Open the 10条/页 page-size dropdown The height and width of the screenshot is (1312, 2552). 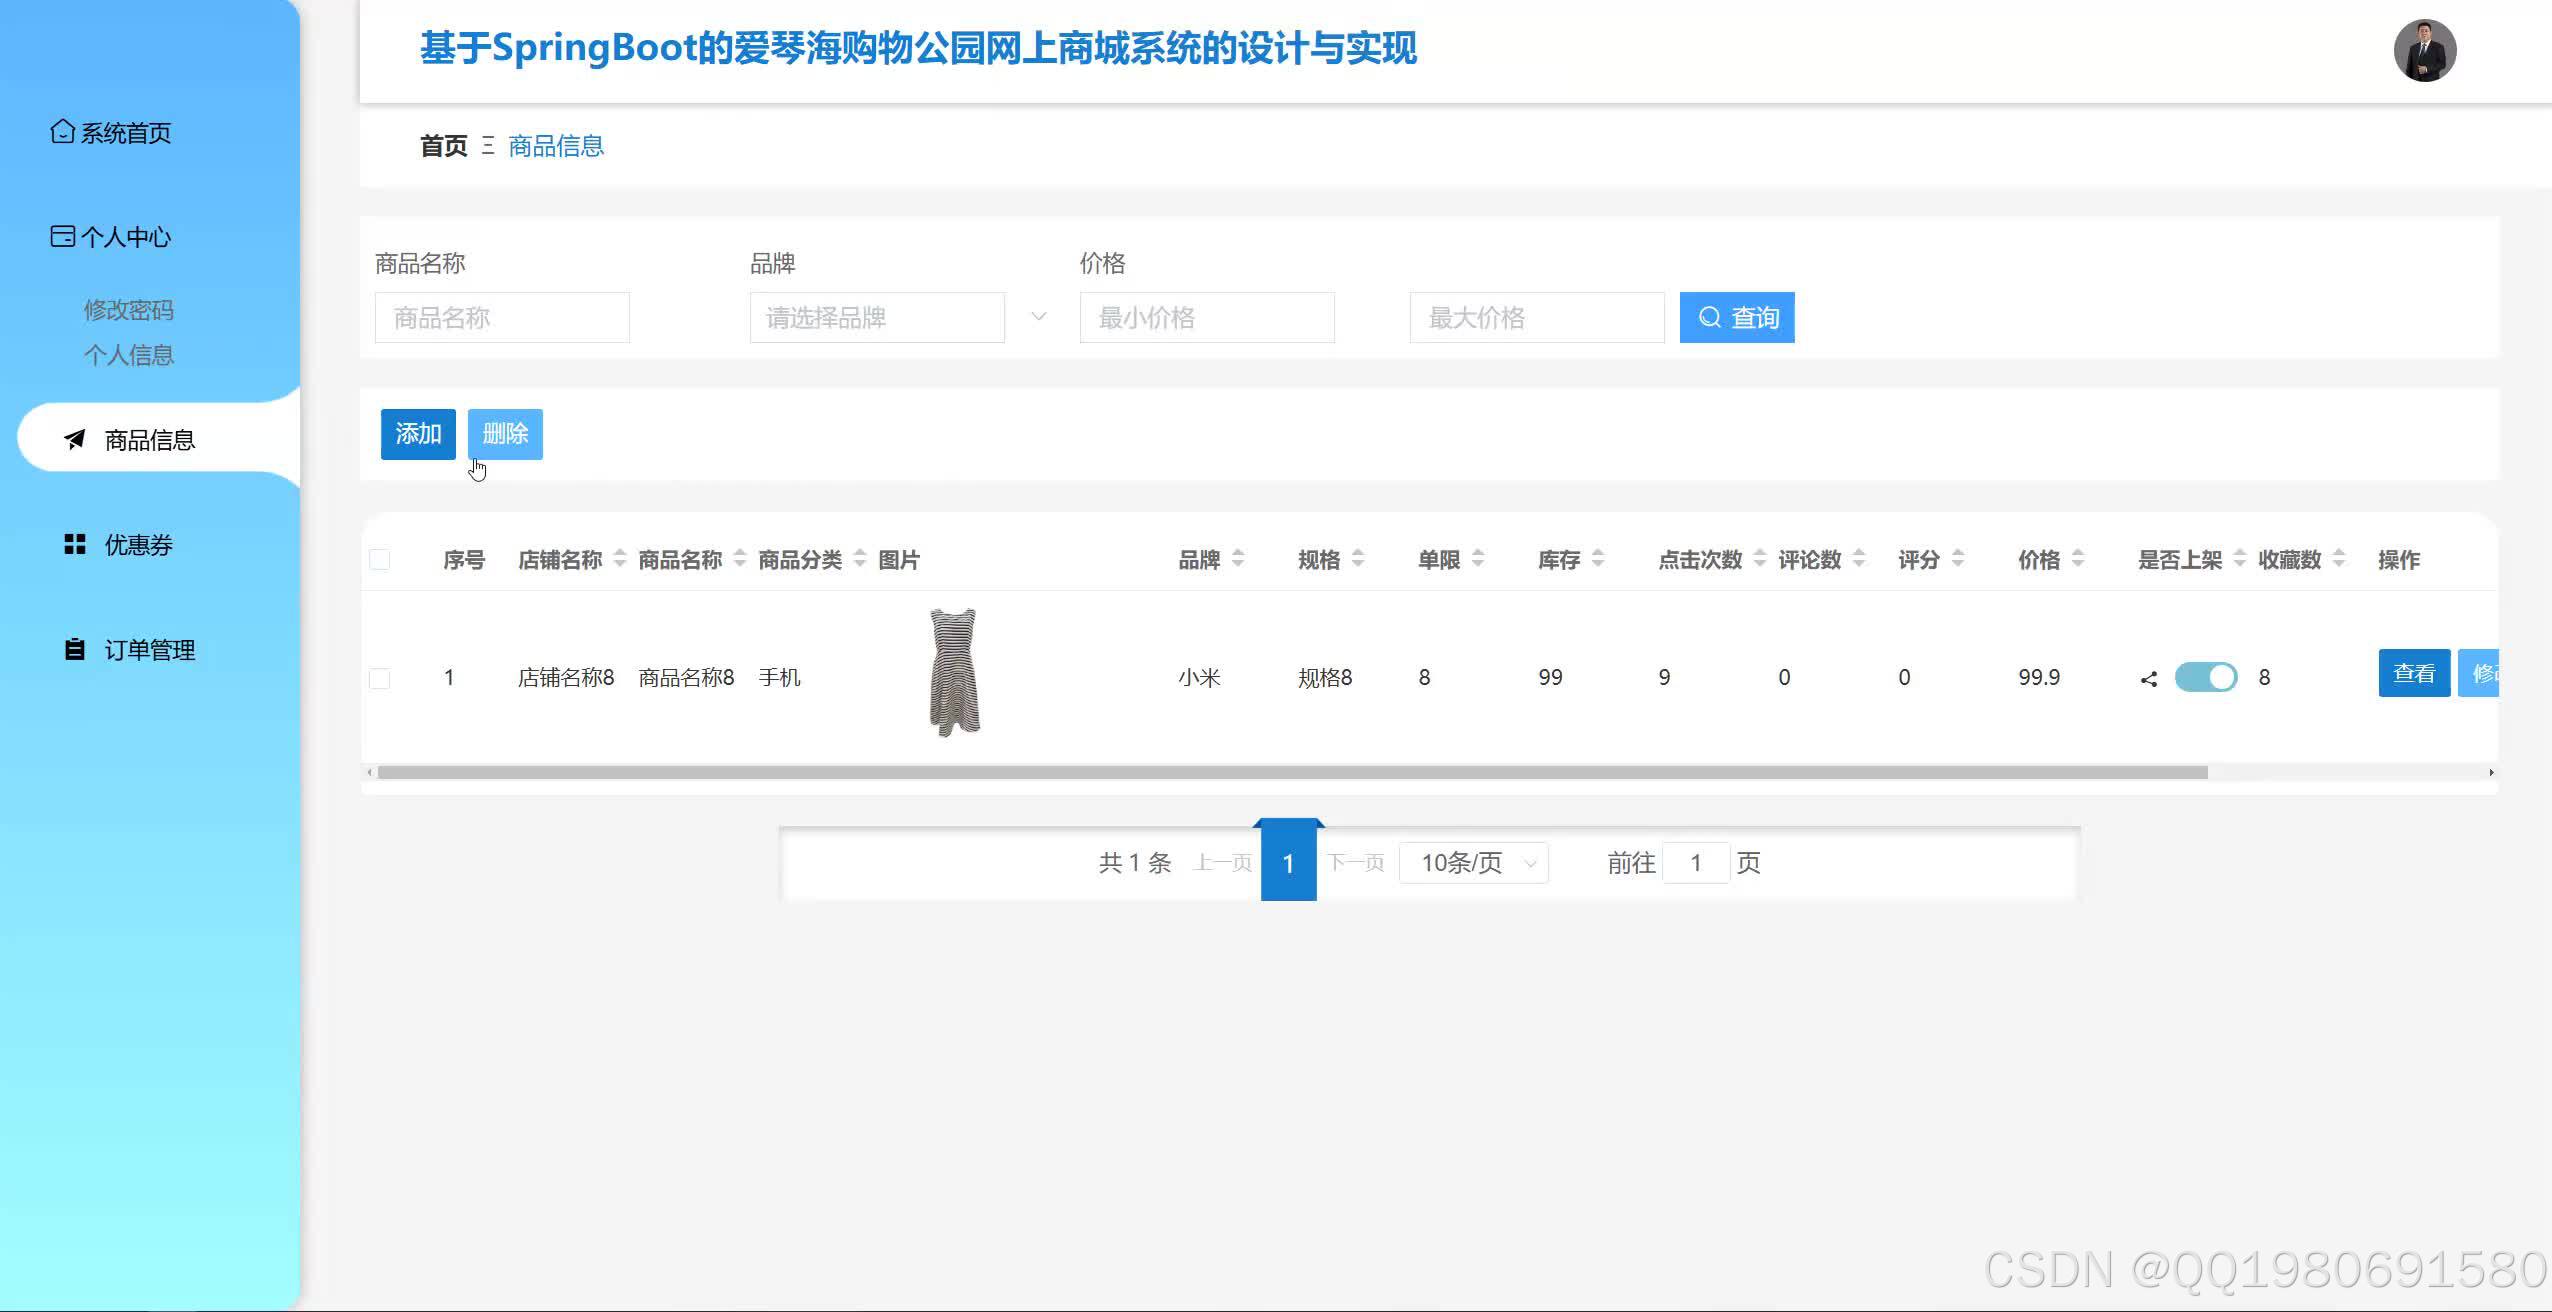coord(1472,862)
